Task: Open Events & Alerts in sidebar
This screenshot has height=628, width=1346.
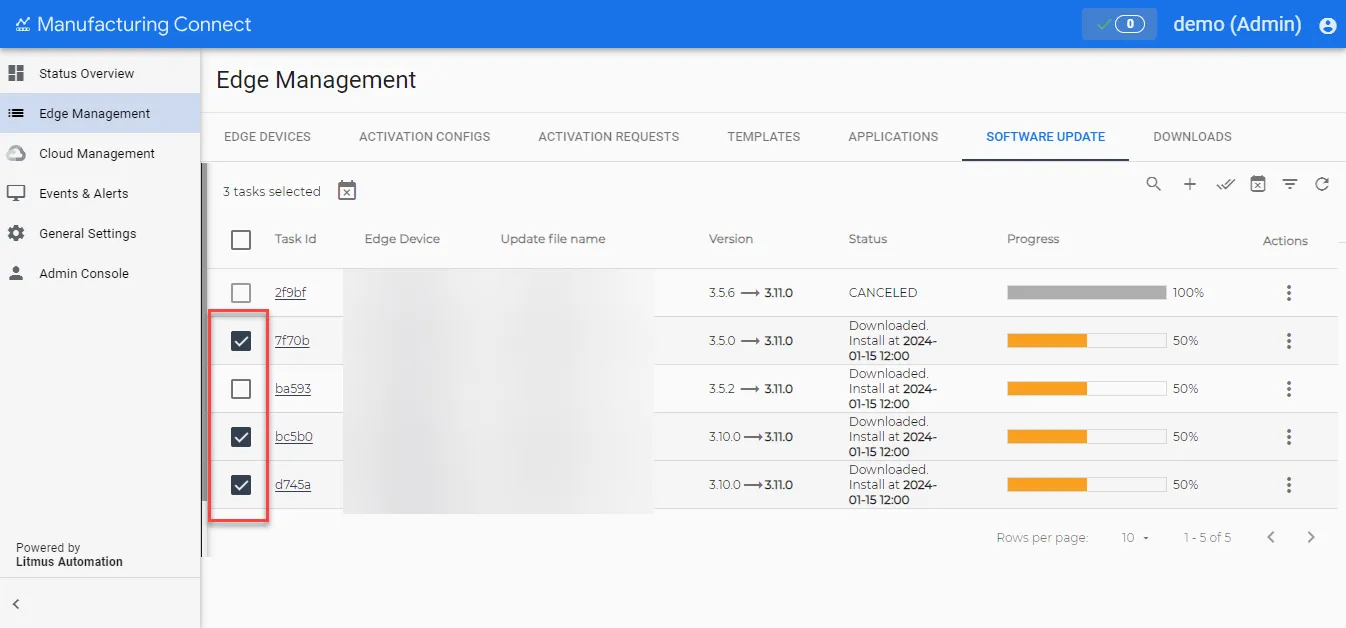Action: pyautogui.click(x=100, y=193)
